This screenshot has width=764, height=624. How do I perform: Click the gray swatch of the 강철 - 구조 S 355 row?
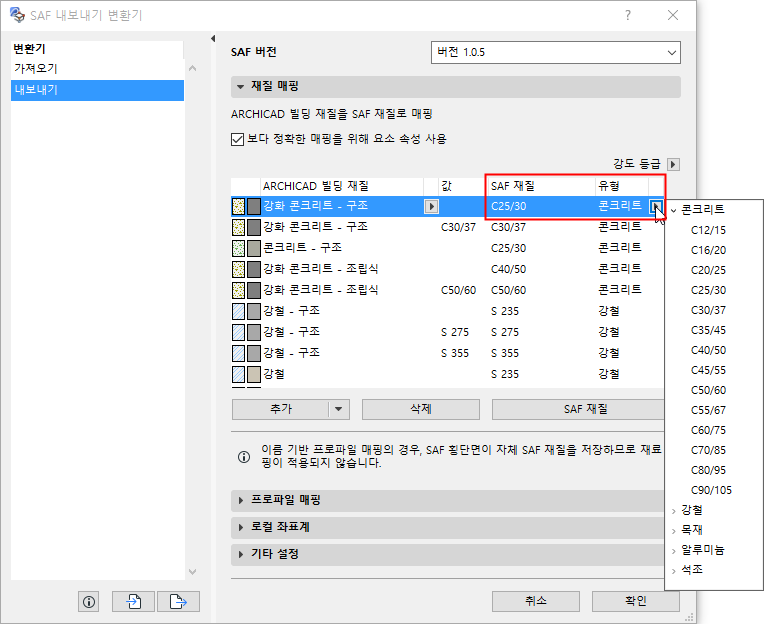pos(254,353)
